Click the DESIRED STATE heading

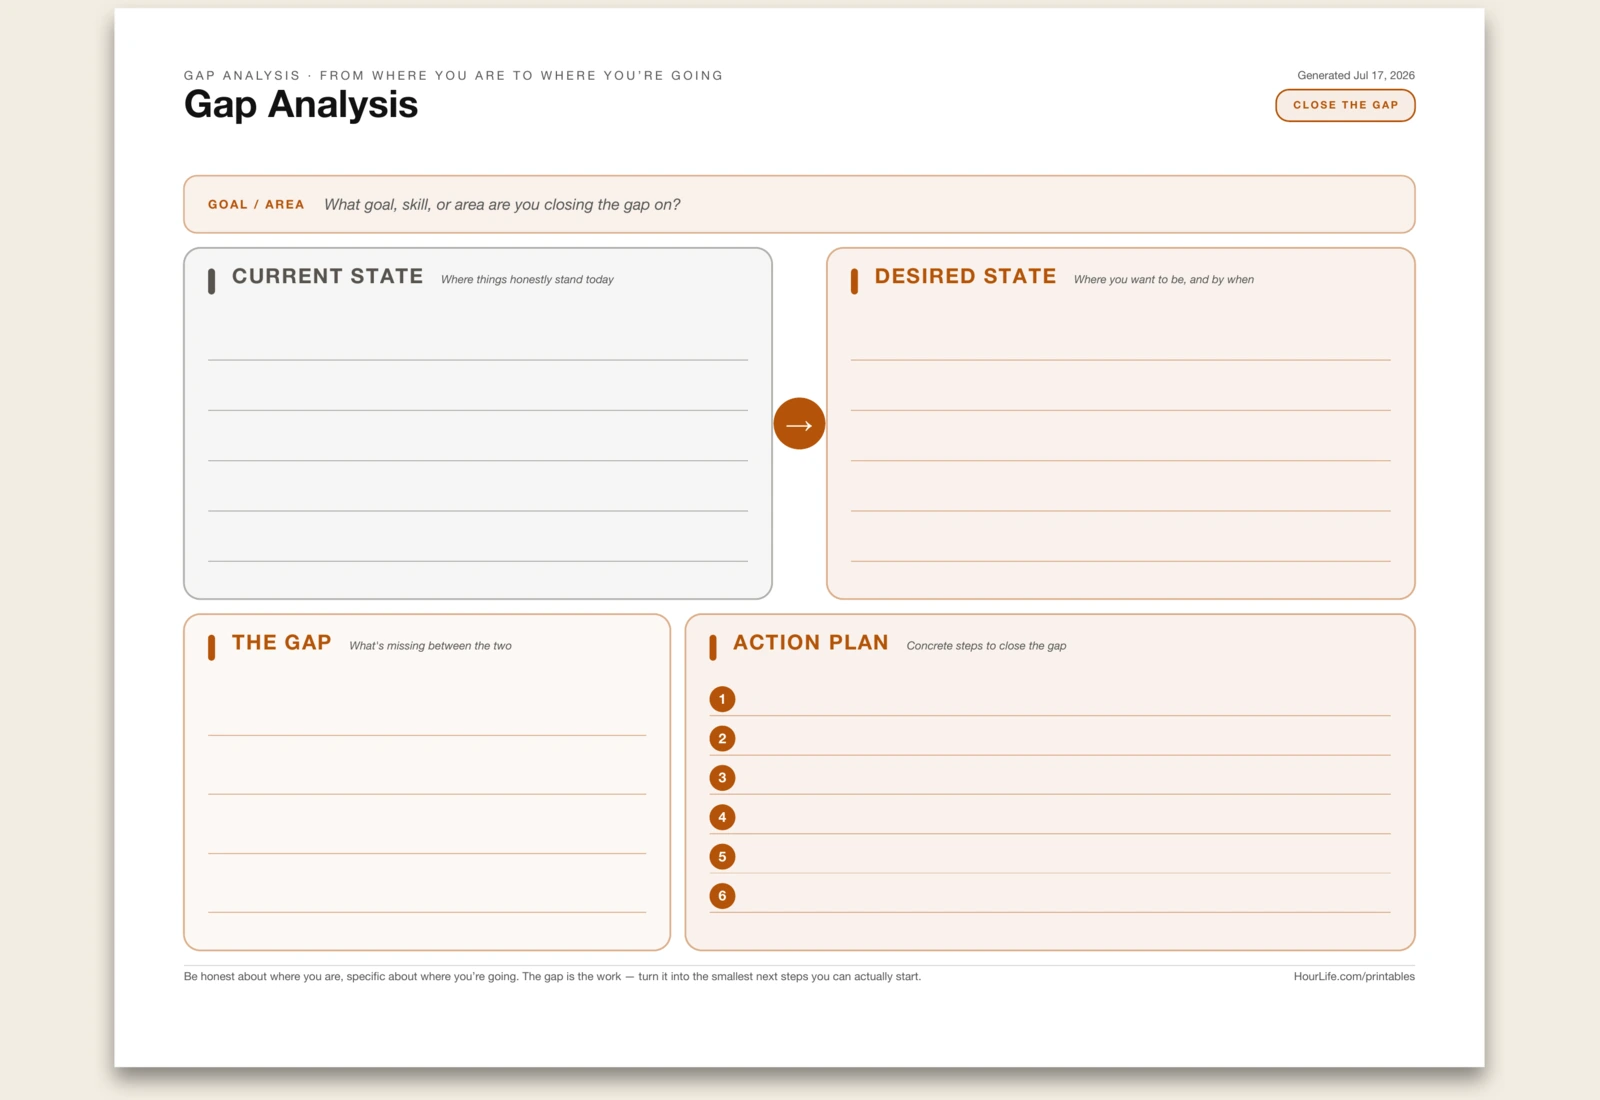click(x=965, y=277)
